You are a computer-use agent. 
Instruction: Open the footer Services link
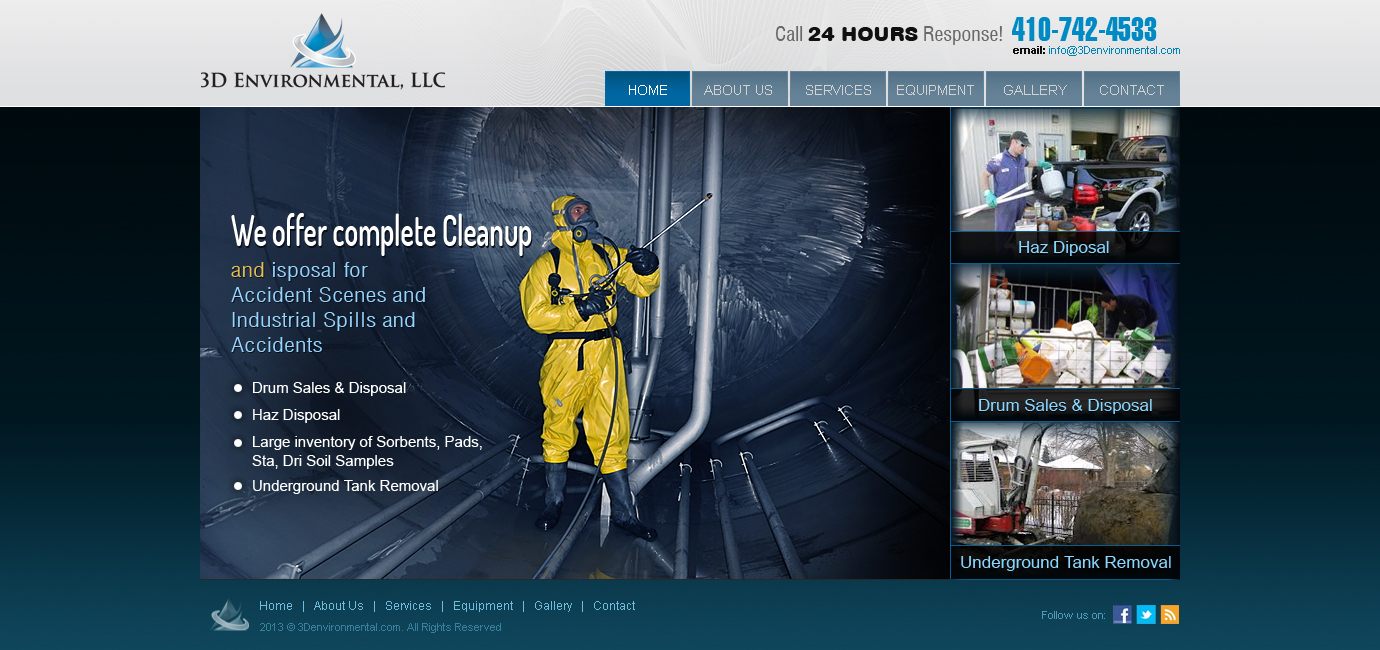(x=408, y=606)
